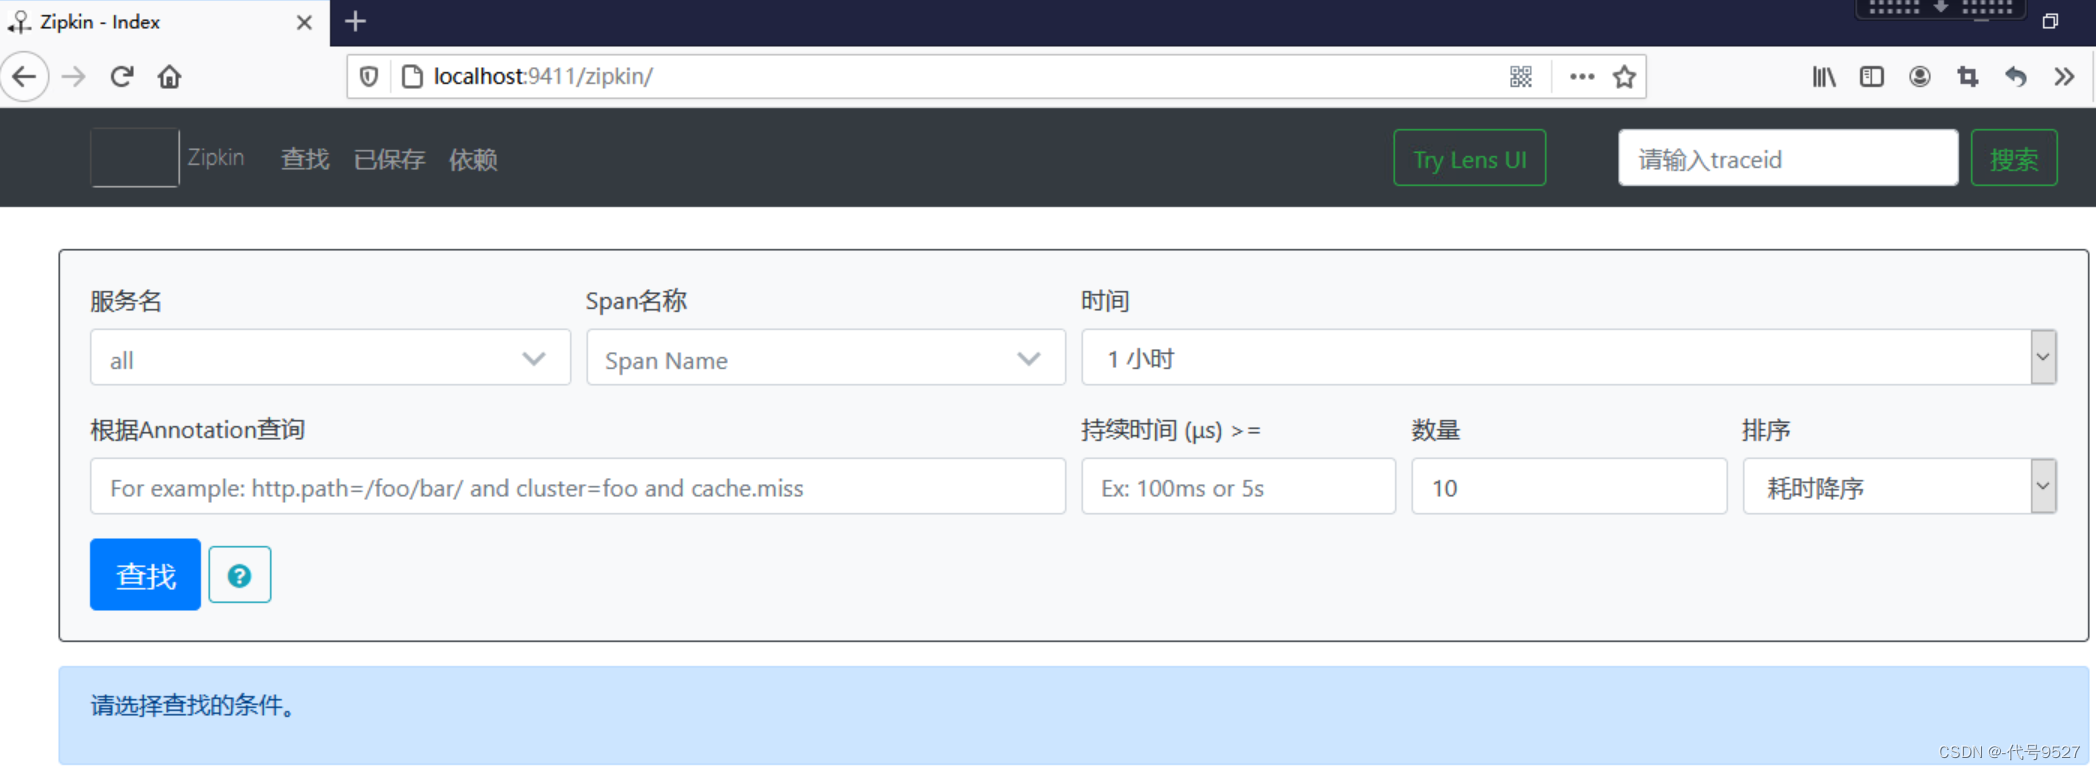Expand more tools with the double chevron
The height and width of the screenshot is (770, 2096).
[2064, 77]
